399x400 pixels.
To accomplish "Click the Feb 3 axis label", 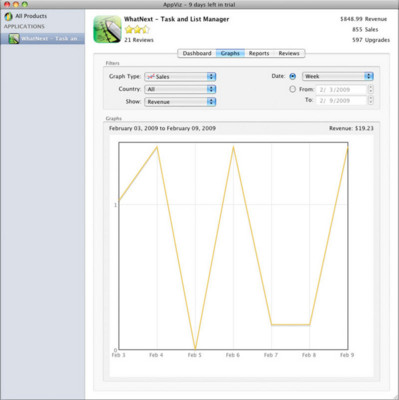I will click(x=118, y=355).
